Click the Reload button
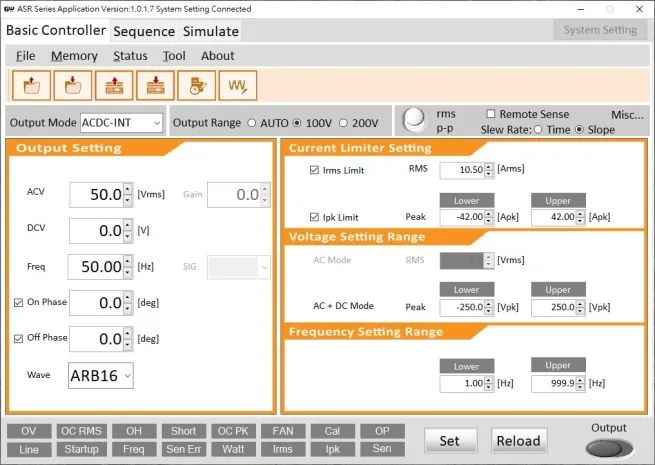Screen dimensions: 655x465 [x=519, y=440]
